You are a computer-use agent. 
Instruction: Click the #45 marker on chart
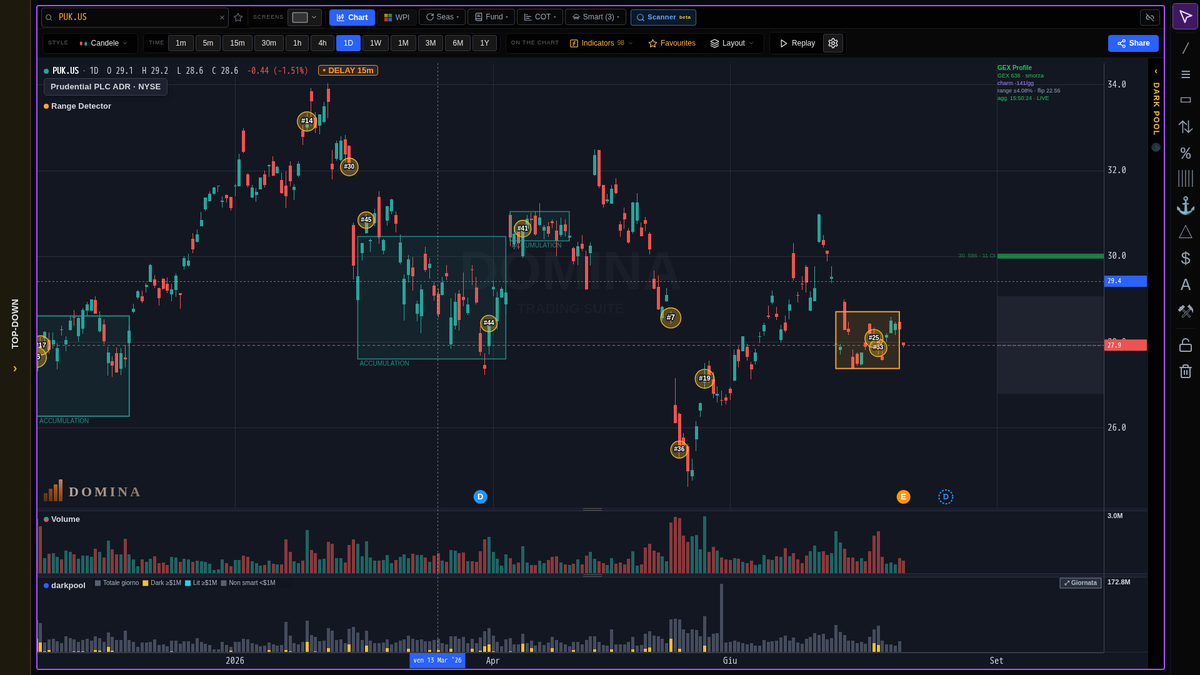[x=366, y=220]
